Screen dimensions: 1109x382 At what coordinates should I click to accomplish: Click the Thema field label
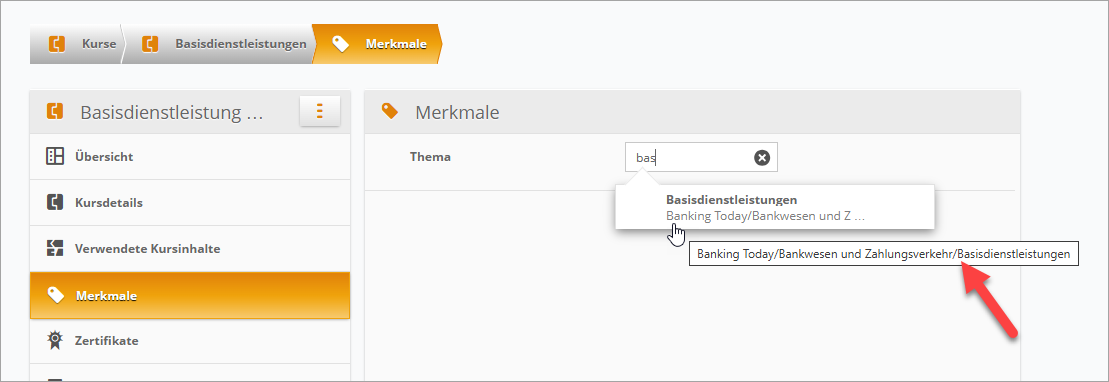coord(430,157)
